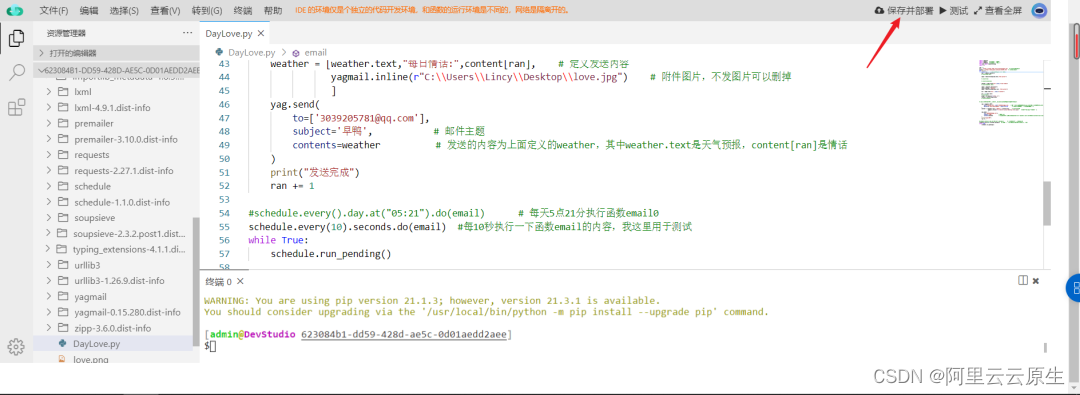
Task: Click the 'ran += 1' code line
Action: (292, 186)
